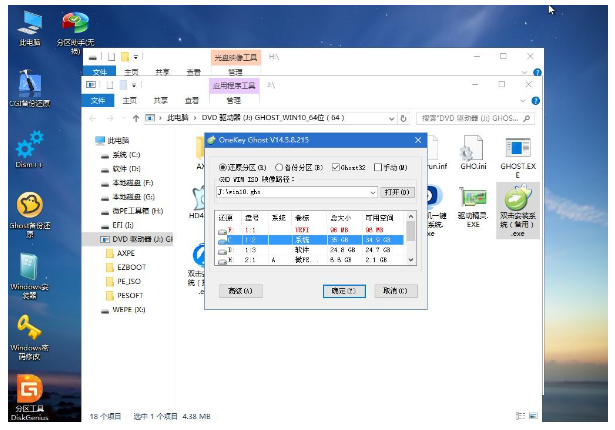Click the forward arrow in Explorer

point(110,118)
